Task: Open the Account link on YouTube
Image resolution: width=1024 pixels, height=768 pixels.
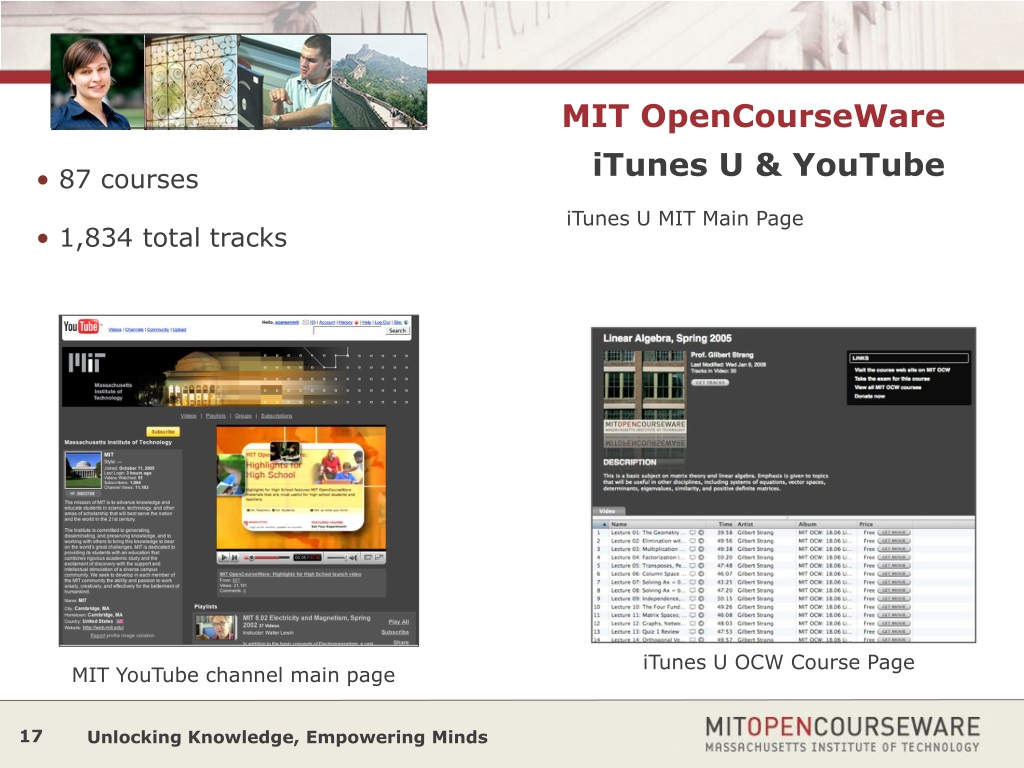Action: pos(327,323)
